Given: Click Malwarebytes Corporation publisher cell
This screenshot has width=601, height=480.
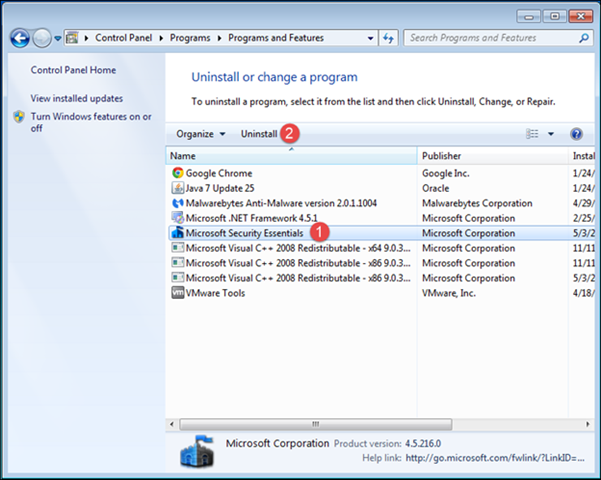Looking at the screenshot, I should (x=477, y=203).
